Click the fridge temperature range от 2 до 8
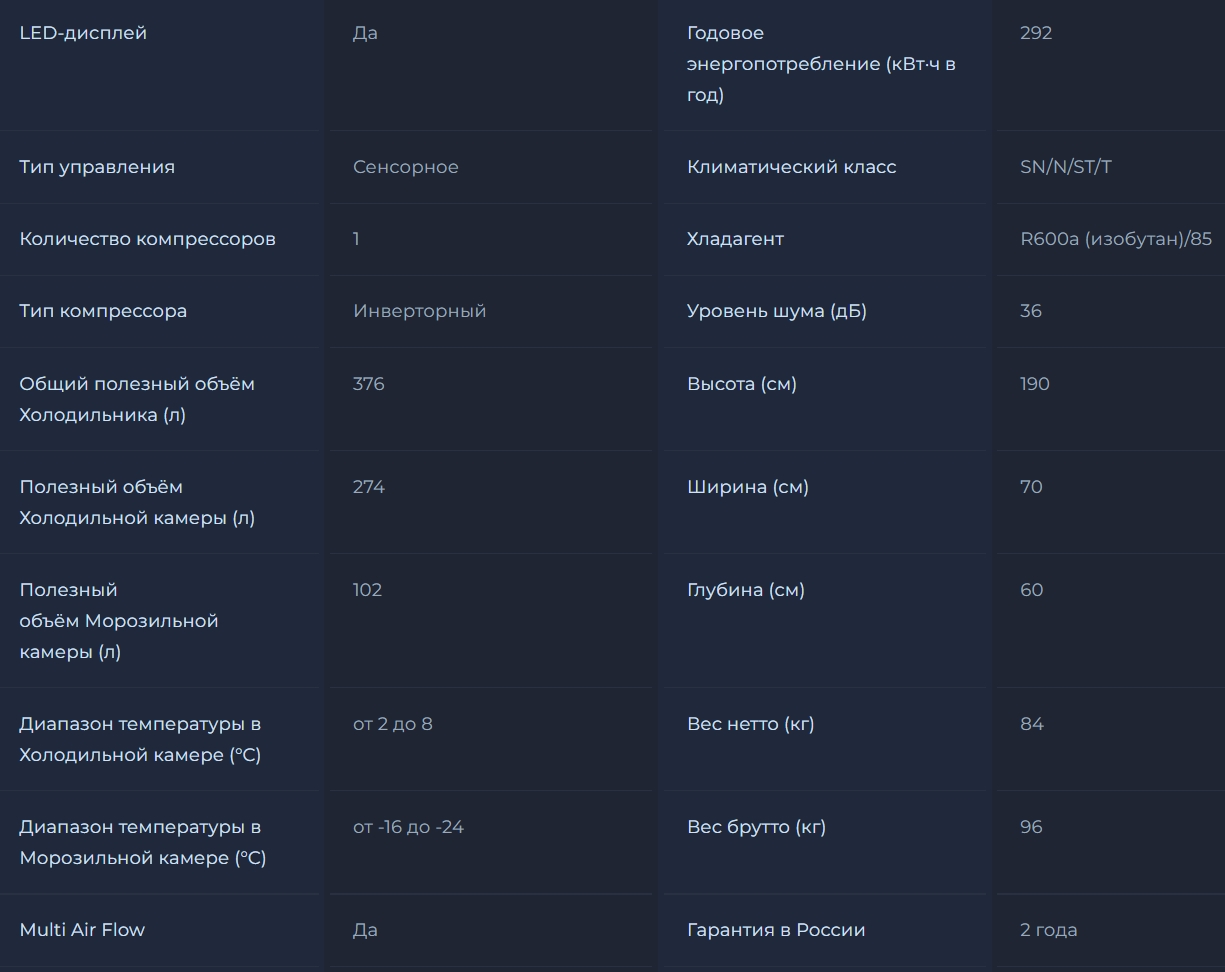This screenshot has width=1225, height=972. pos(393,724)
